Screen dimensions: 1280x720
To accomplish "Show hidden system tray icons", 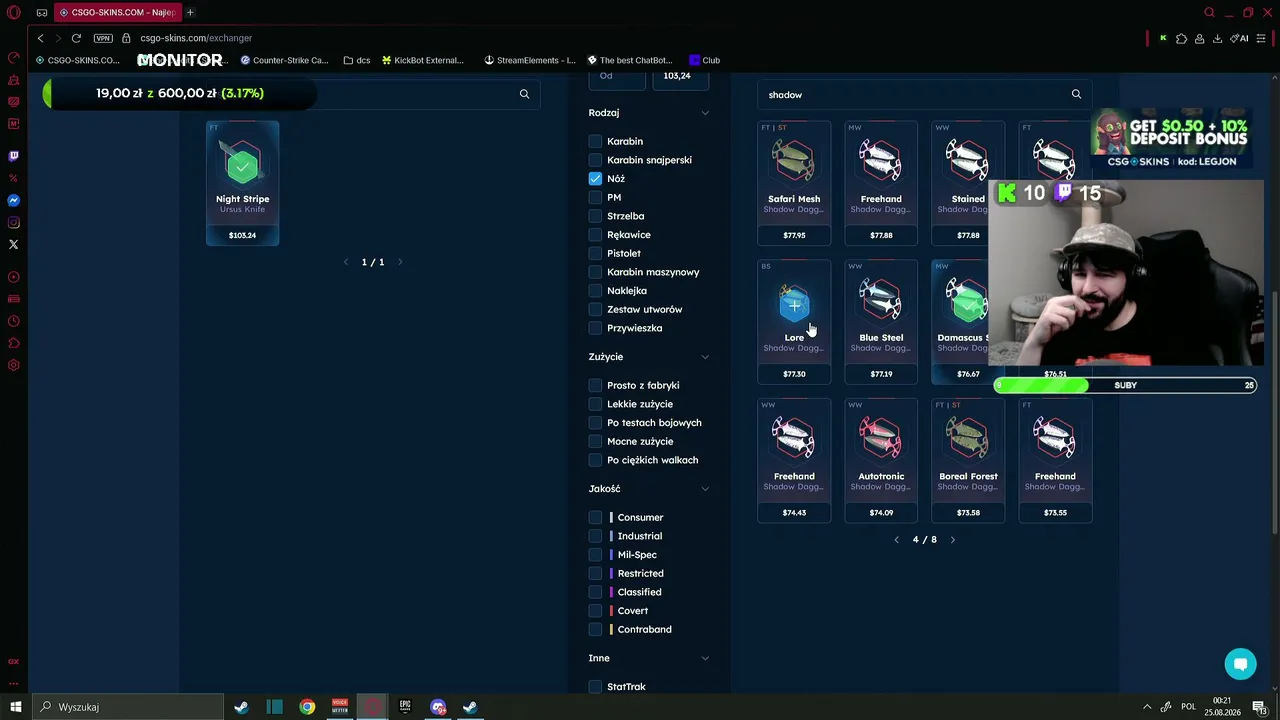I will pos(1148,707).
